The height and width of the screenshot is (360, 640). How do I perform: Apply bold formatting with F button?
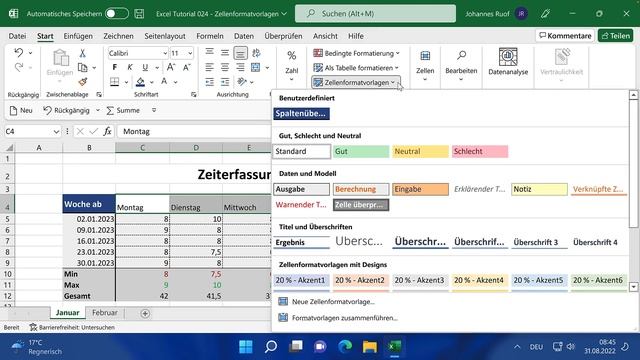(x=115, y=67)
